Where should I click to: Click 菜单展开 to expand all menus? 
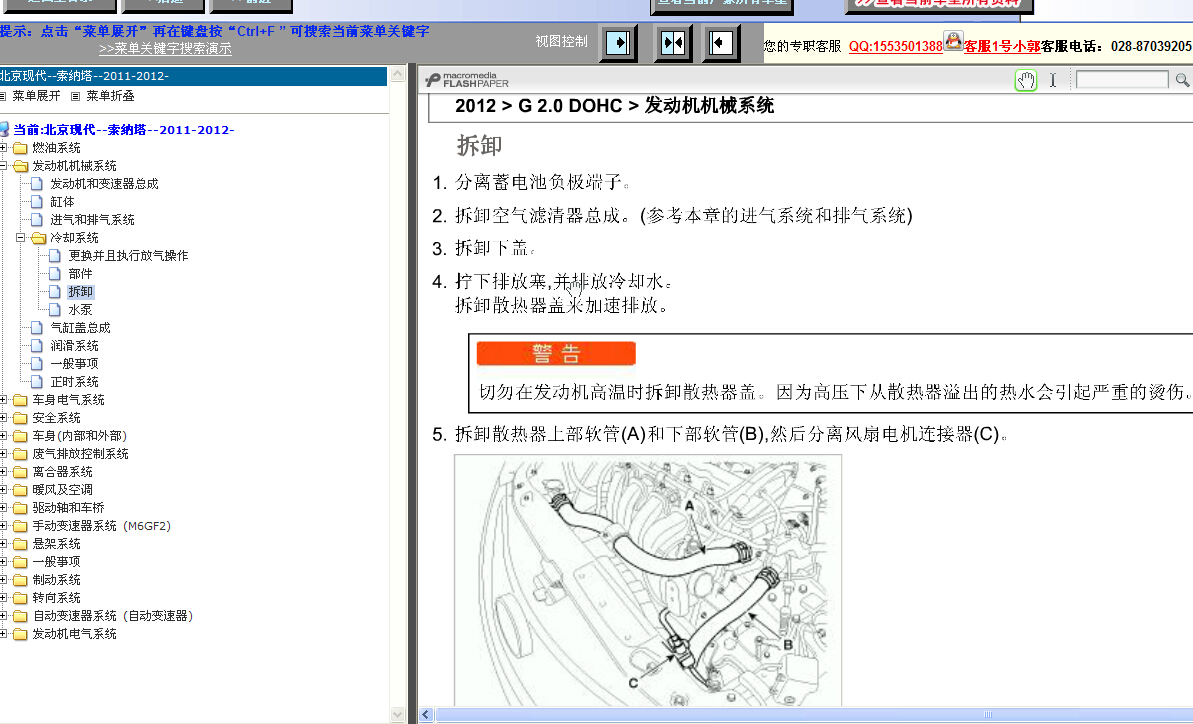[x=37, y=95]
